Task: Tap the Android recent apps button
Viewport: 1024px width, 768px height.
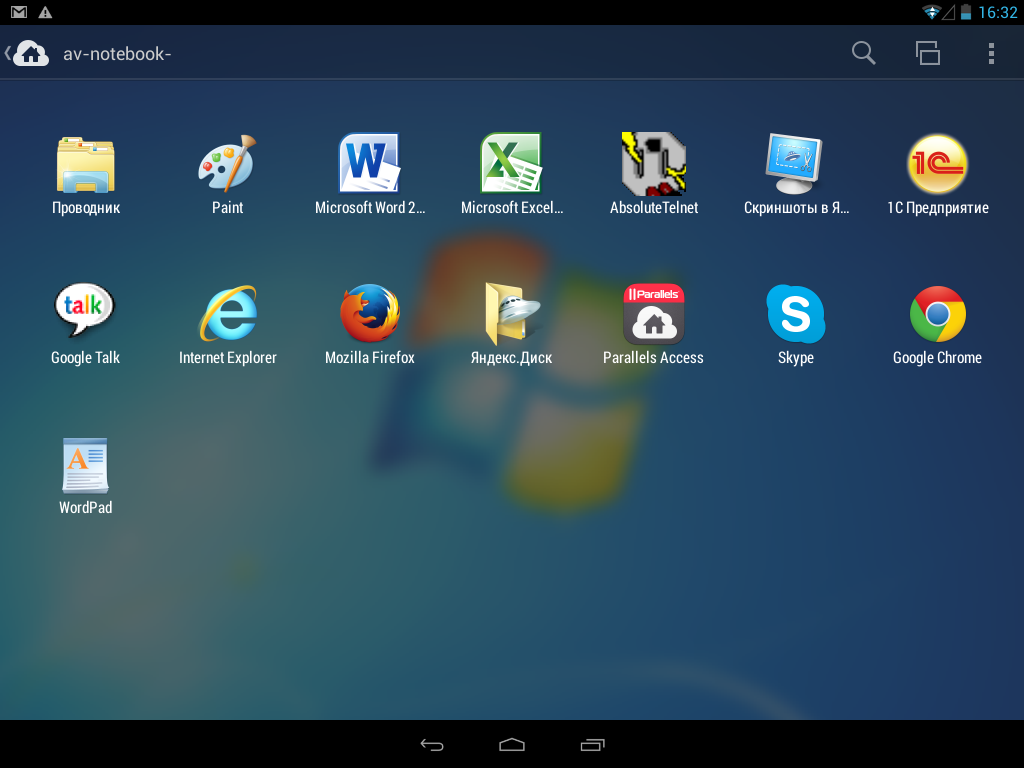Action: [x=592, y=744]
